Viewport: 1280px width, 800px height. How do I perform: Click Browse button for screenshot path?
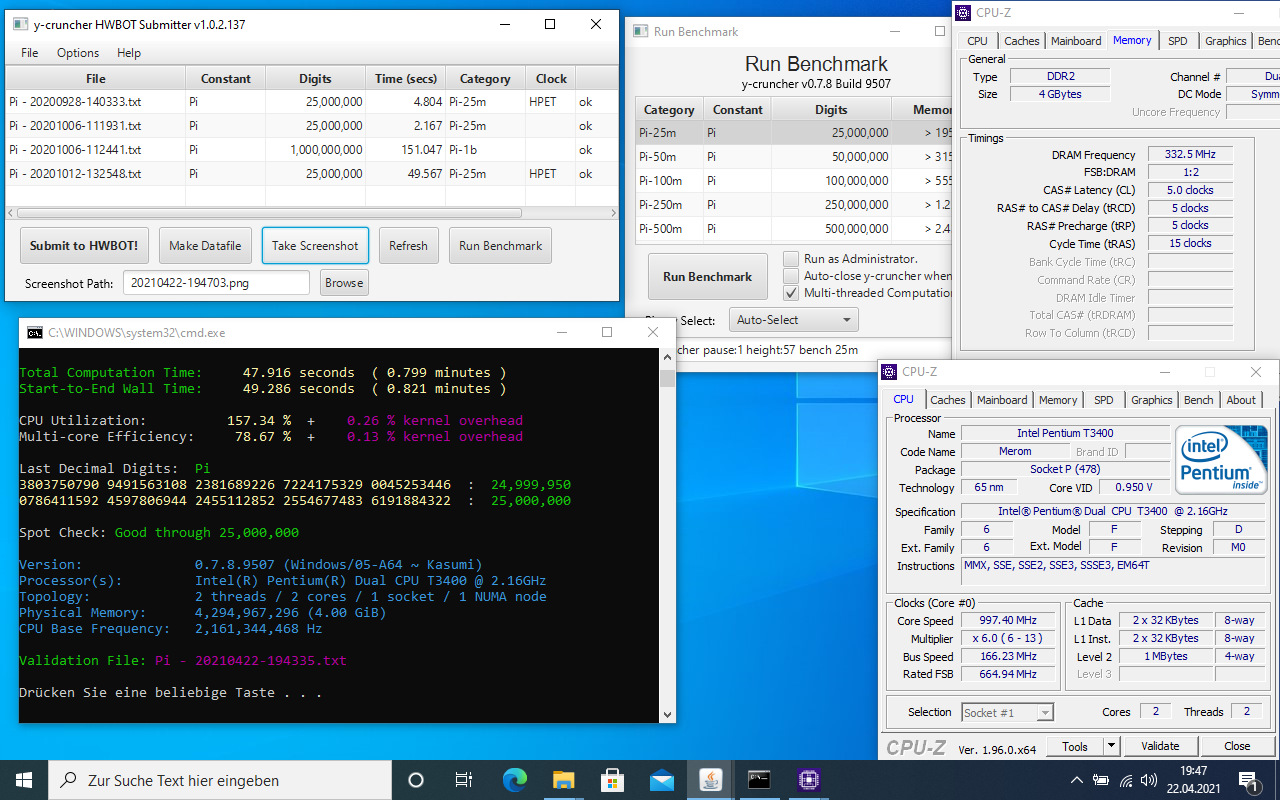pos(344,283)
